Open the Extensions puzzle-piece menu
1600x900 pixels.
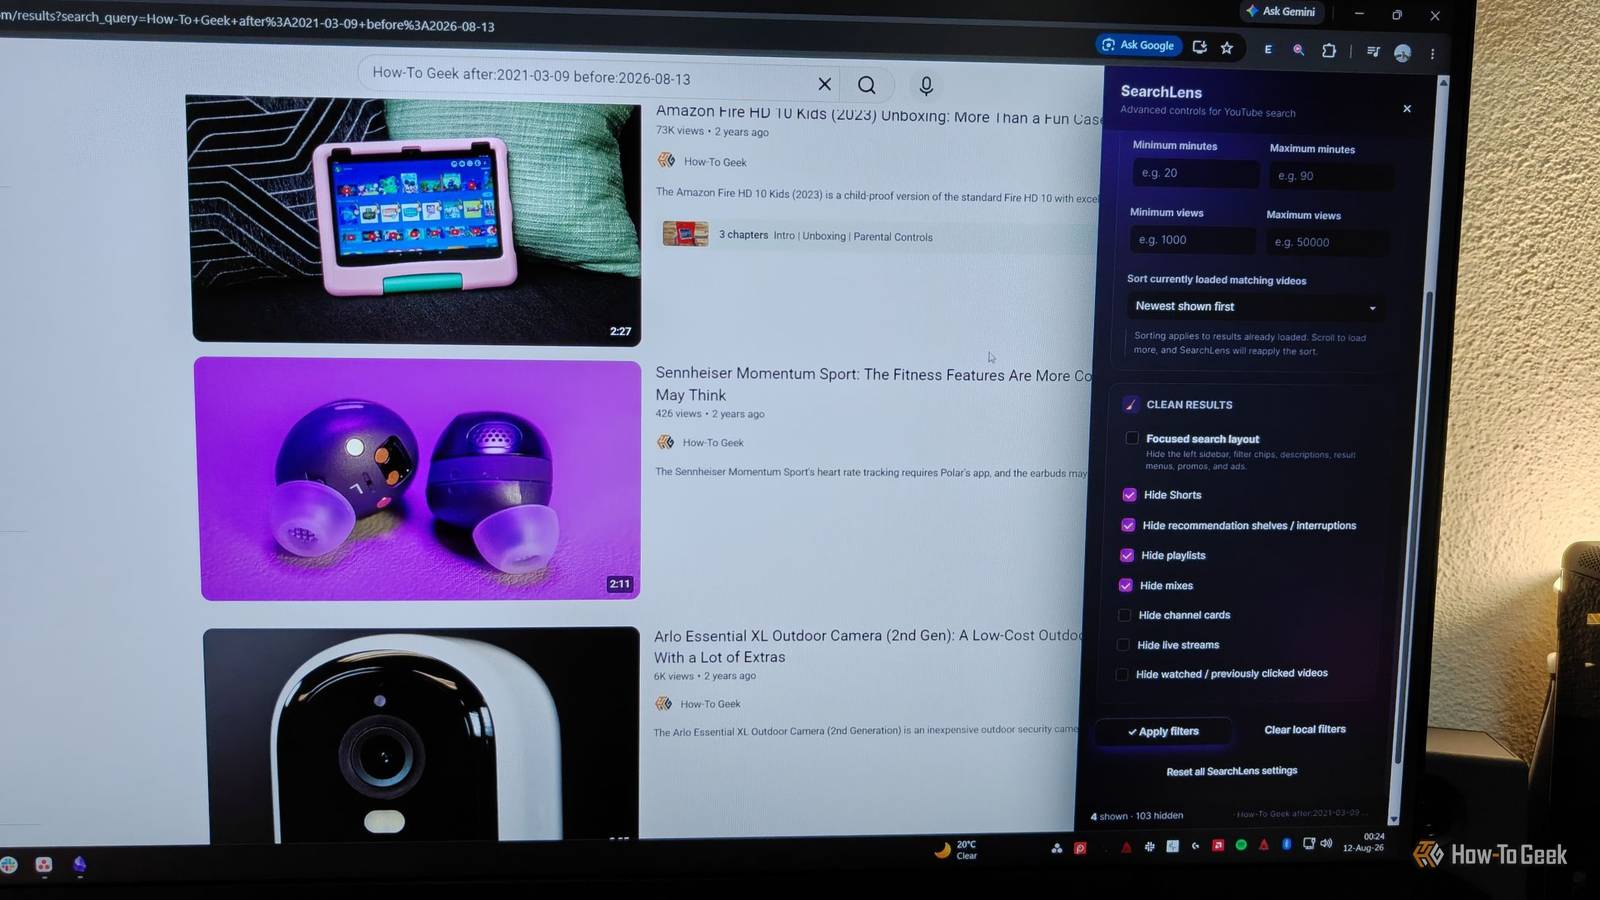click(1329, 50)
